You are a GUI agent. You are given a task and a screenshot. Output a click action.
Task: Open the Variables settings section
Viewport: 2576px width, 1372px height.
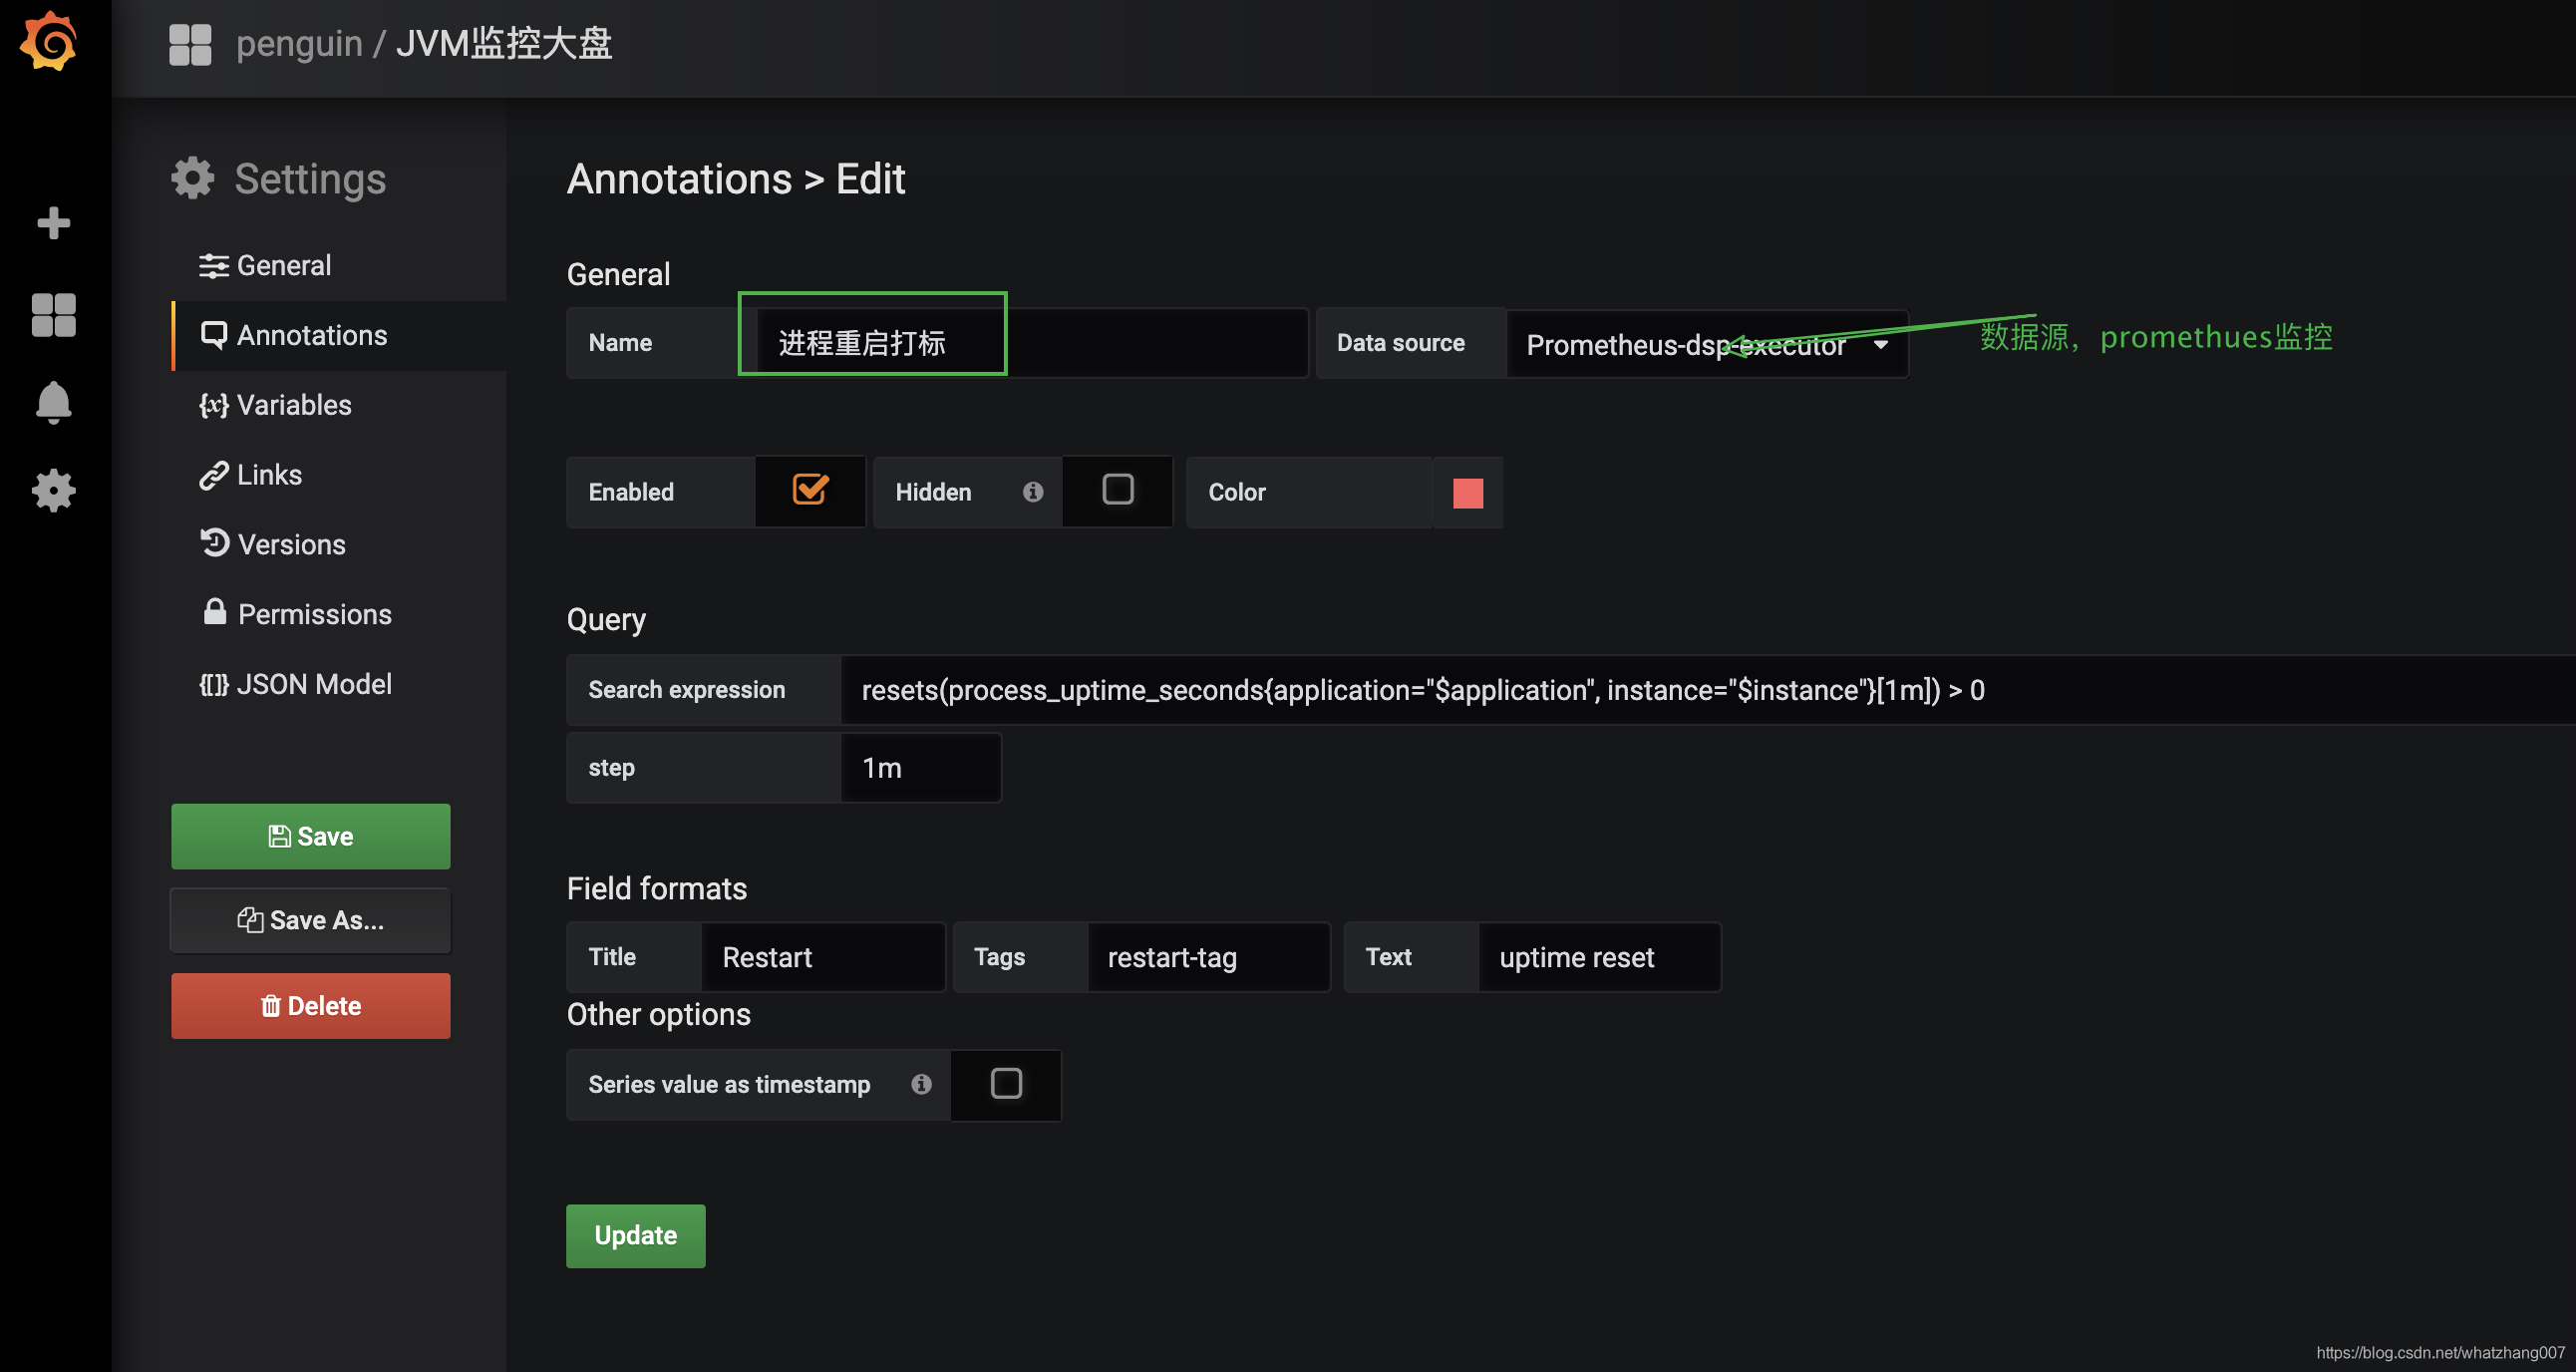pyautogui.click(x=293, y=405)
